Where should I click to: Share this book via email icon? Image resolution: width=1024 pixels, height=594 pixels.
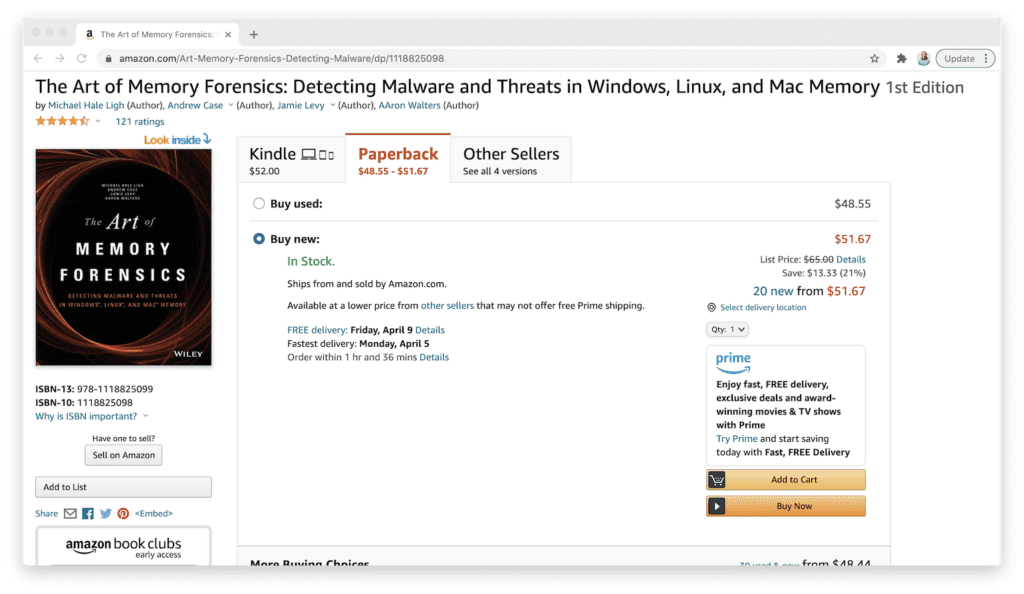pyautogui.click(x=70, y=514)
